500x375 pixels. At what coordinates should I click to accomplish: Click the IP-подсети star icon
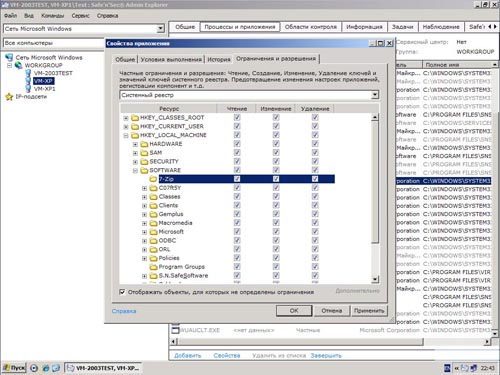(x=9, y=97)
